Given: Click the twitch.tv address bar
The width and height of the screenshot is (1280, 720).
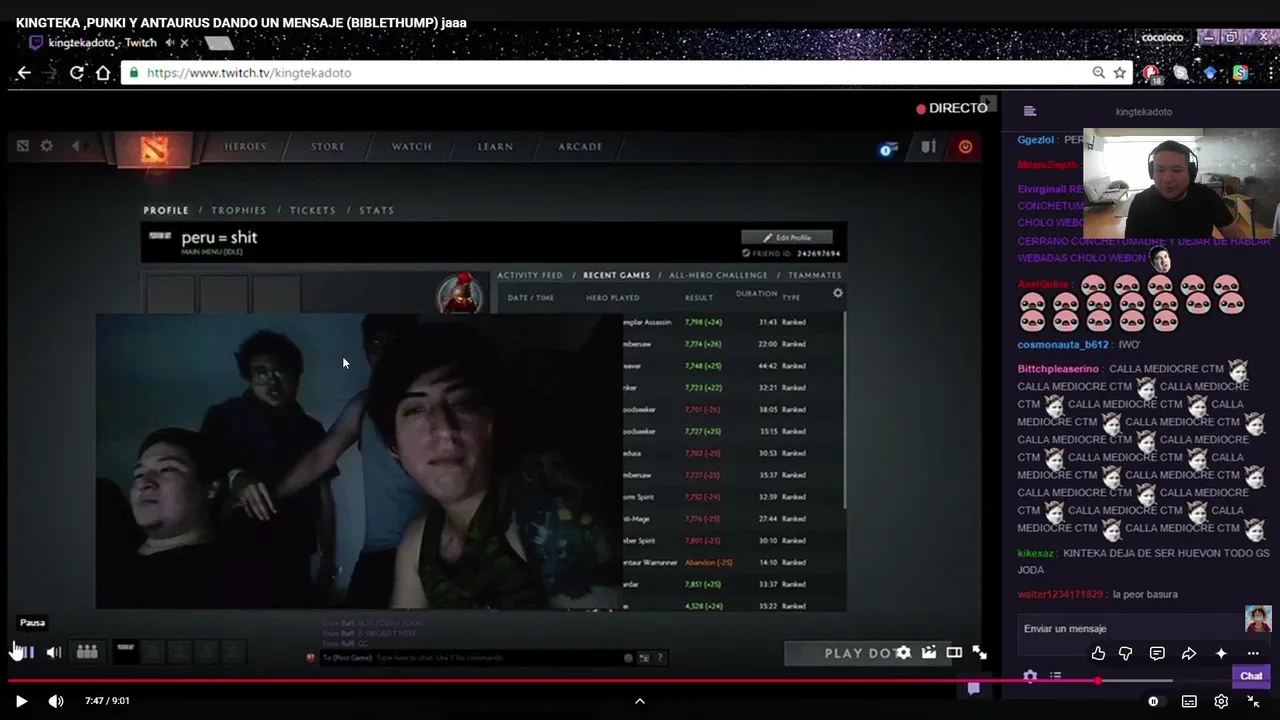Looking at the screenshot, I should 627,73.
